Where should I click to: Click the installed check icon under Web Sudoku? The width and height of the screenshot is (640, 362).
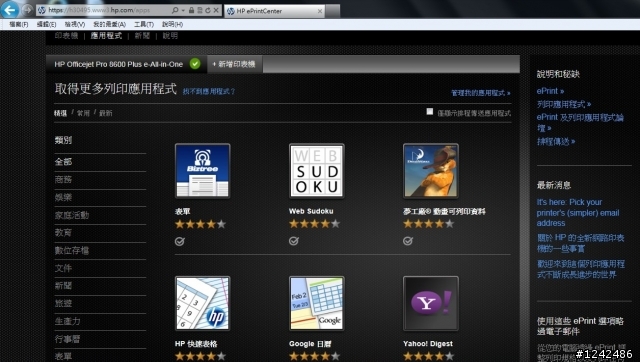pyautogui.click(x=293, y=241)
